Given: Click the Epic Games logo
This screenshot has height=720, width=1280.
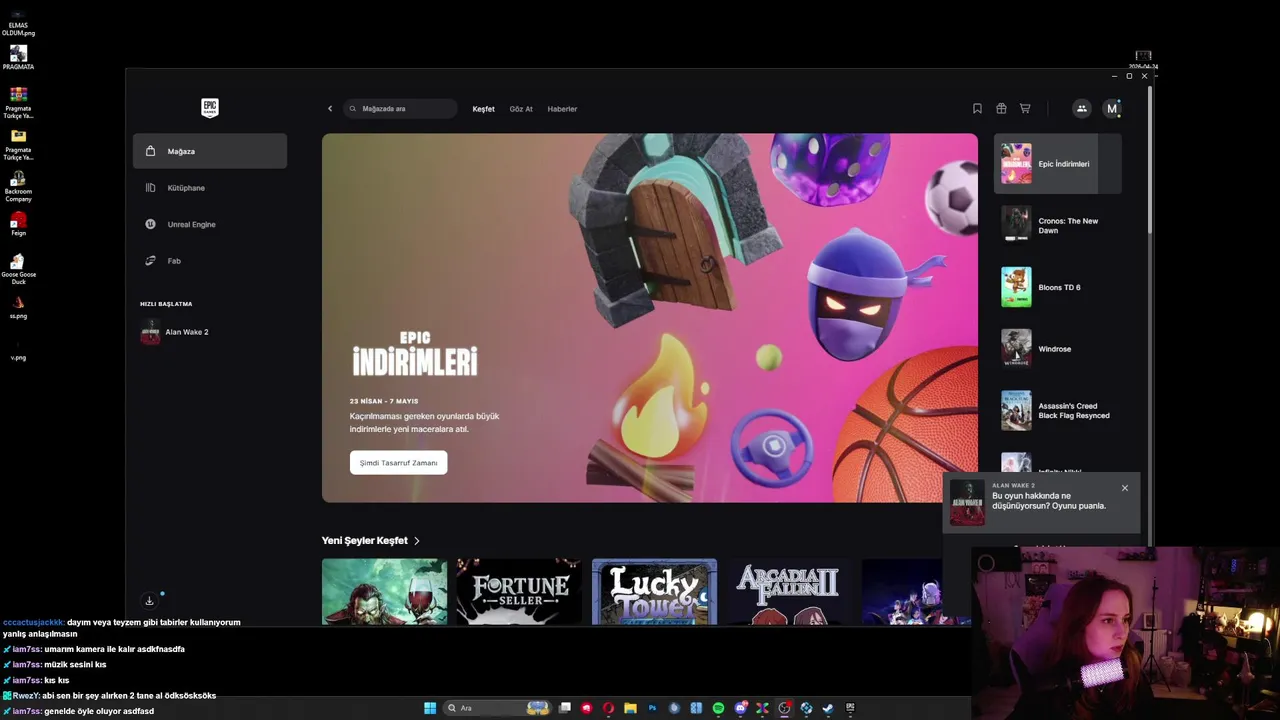Looking at the screenshot, I should tap(209, 108).
